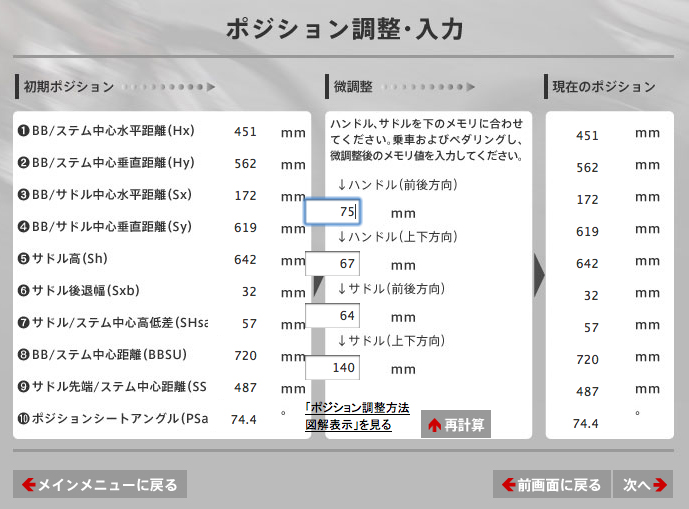The image size is (689, 509).
Task: Select the BB/ステム中心距離(BBSU) row label
Action: point(102,355)
